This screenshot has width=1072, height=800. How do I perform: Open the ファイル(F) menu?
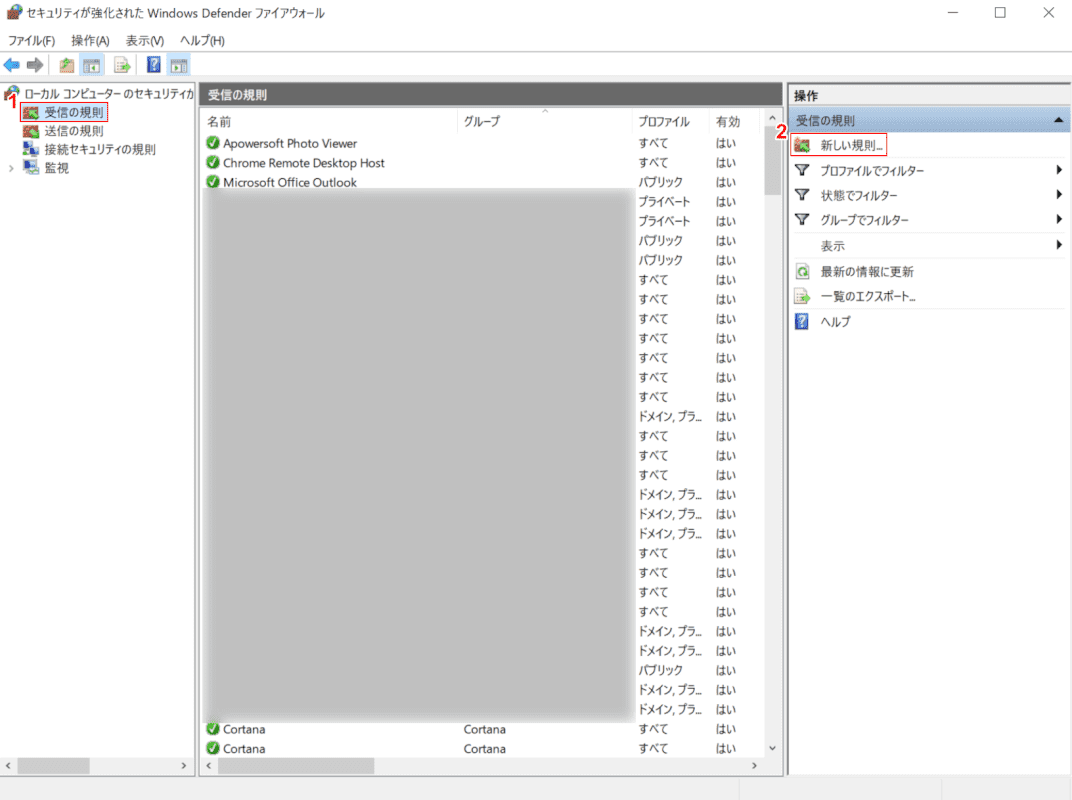pyautogui.click(x=31, y=40)
